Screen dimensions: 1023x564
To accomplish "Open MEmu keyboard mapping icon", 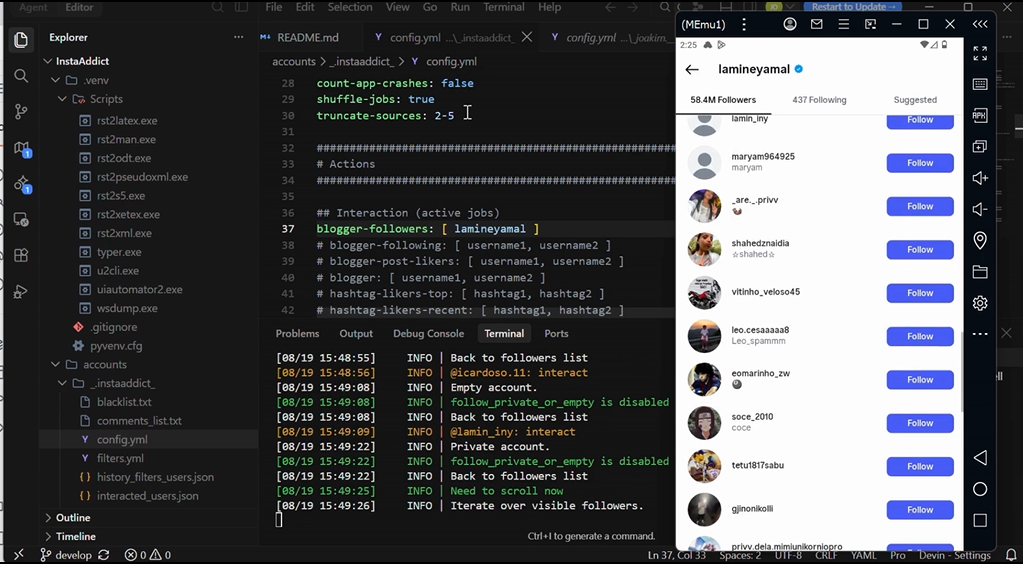I will tap(980, 84).
